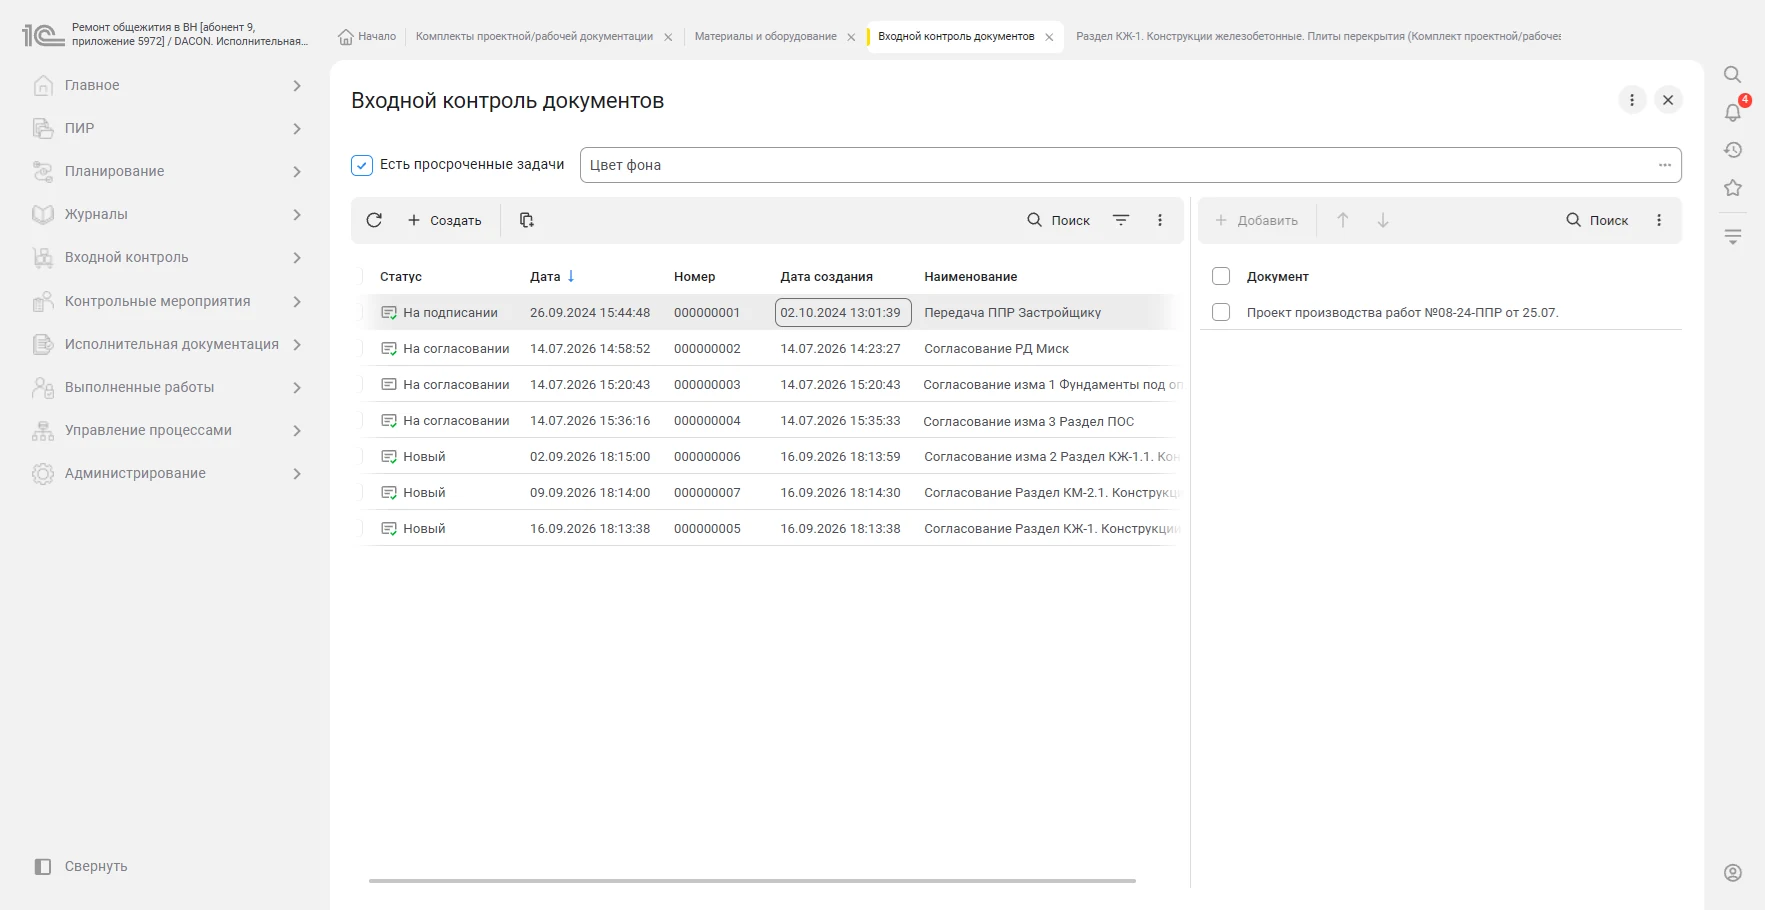Screen dimensions: 1765x910
Task: Open the history clock icon
Action: (x=1733, y=150)
